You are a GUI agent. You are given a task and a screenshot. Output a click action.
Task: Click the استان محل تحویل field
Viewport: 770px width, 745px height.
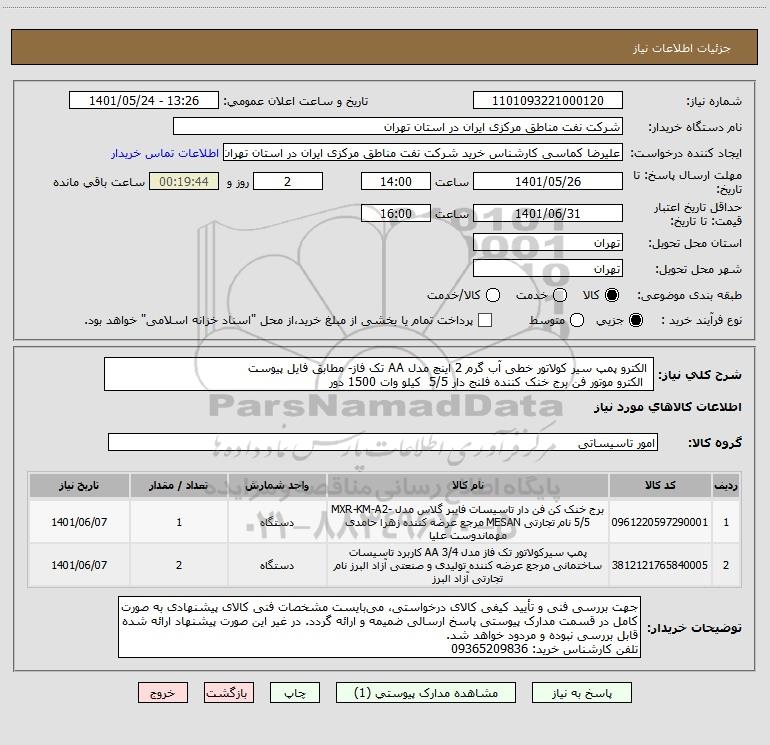548,243
